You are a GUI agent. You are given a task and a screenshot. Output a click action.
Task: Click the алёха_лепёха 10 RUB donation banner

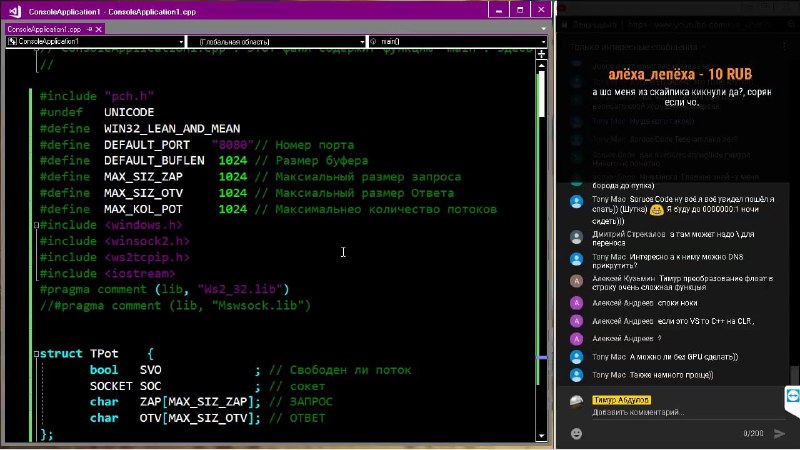pyautogui.click(x=680, y=74)
